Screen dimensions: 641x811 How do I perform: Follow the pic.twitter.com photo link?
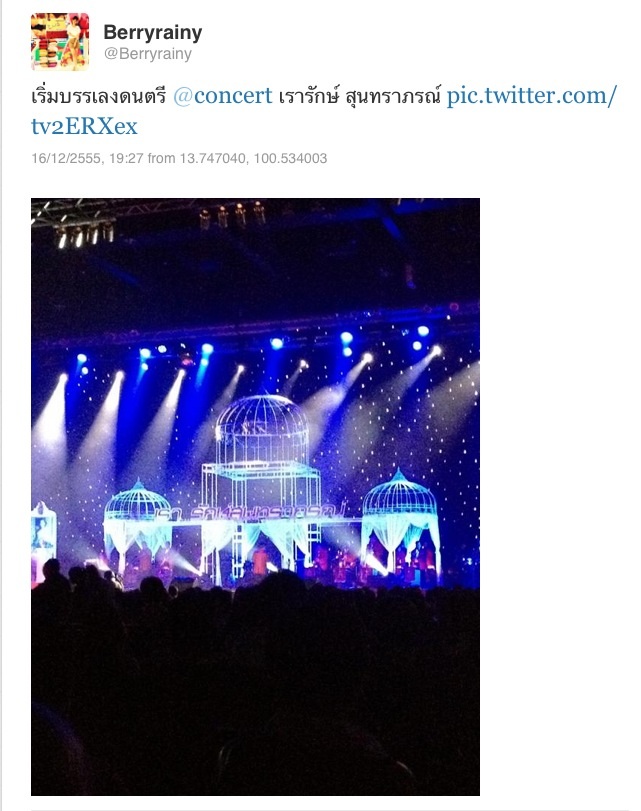point(531,96)
